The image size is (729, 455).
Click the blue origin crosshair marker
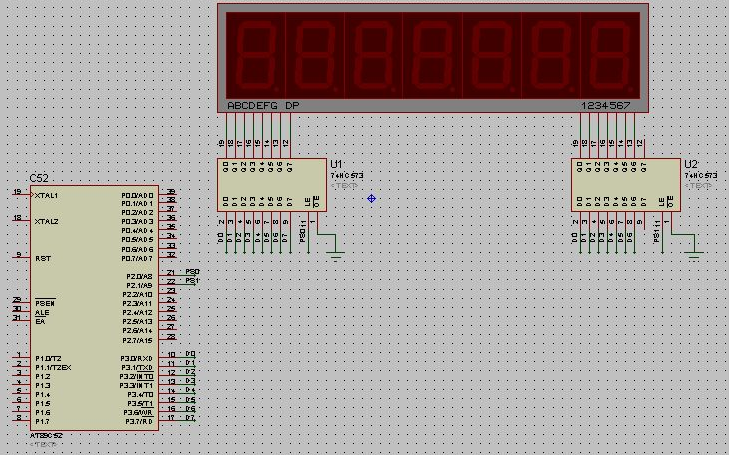coord(372,198)
